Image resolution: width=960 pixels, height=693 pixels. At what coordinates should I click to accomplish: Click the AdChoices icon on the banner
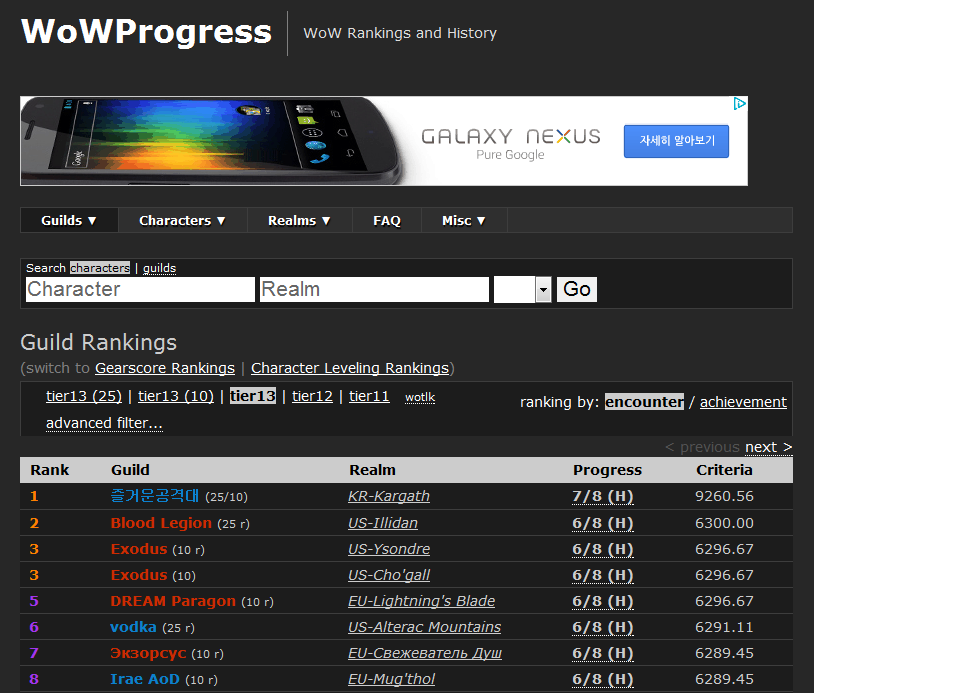point(739,104)
